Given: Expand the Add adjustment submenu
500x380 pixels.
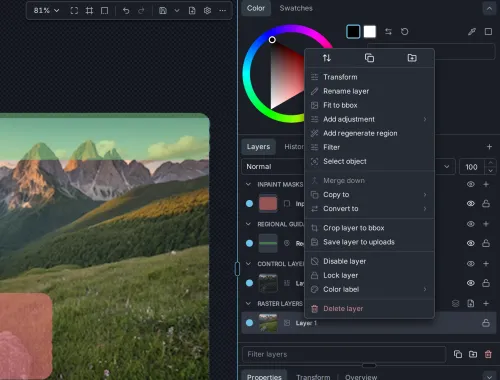Looking at the screenshot, I should point(369,119).
